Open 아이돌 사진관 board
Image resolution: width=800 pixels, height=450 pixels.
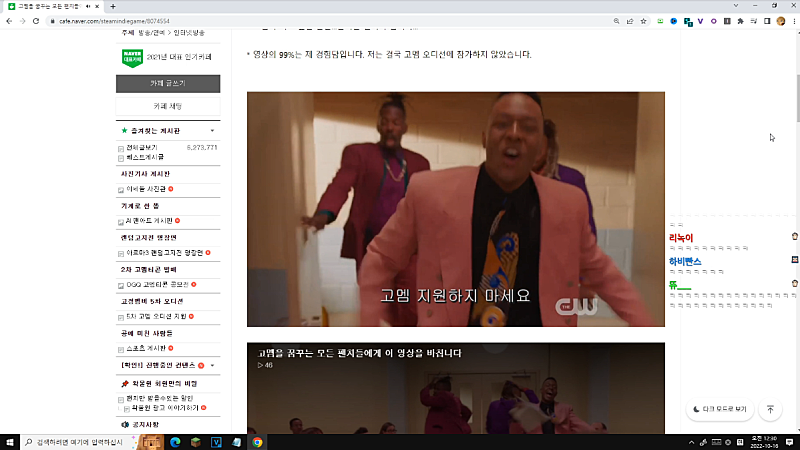tap(145, 189)
